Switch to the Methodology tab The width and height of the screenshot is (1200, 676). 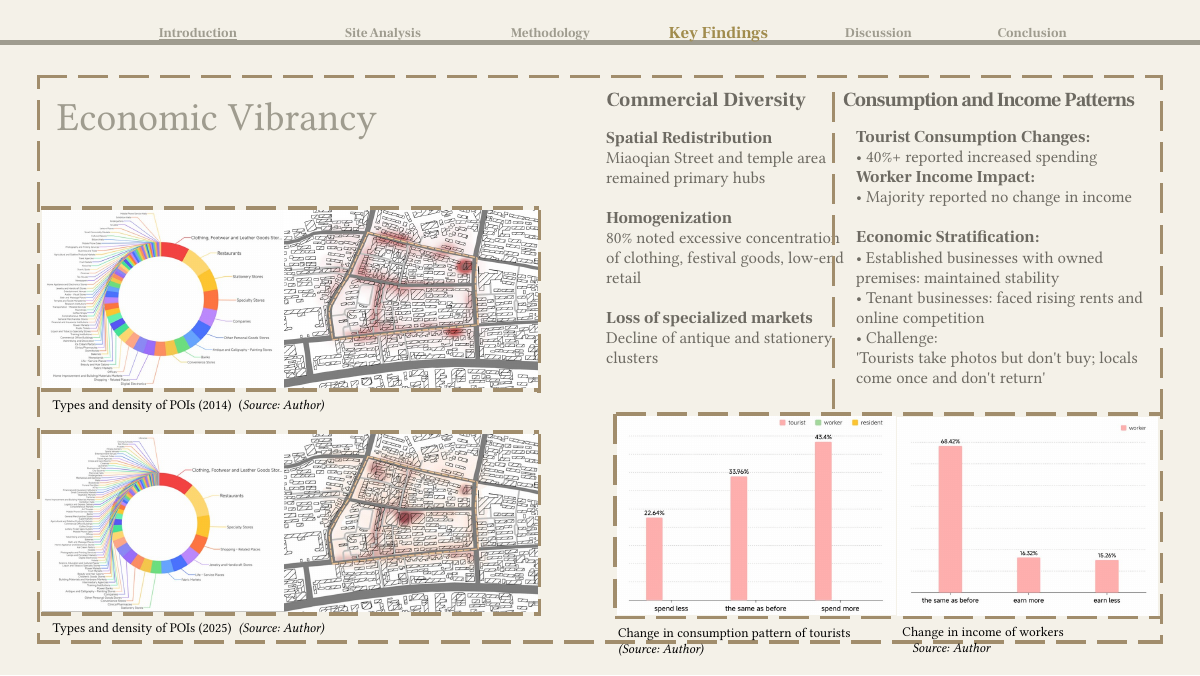click(x=550, y=33)
